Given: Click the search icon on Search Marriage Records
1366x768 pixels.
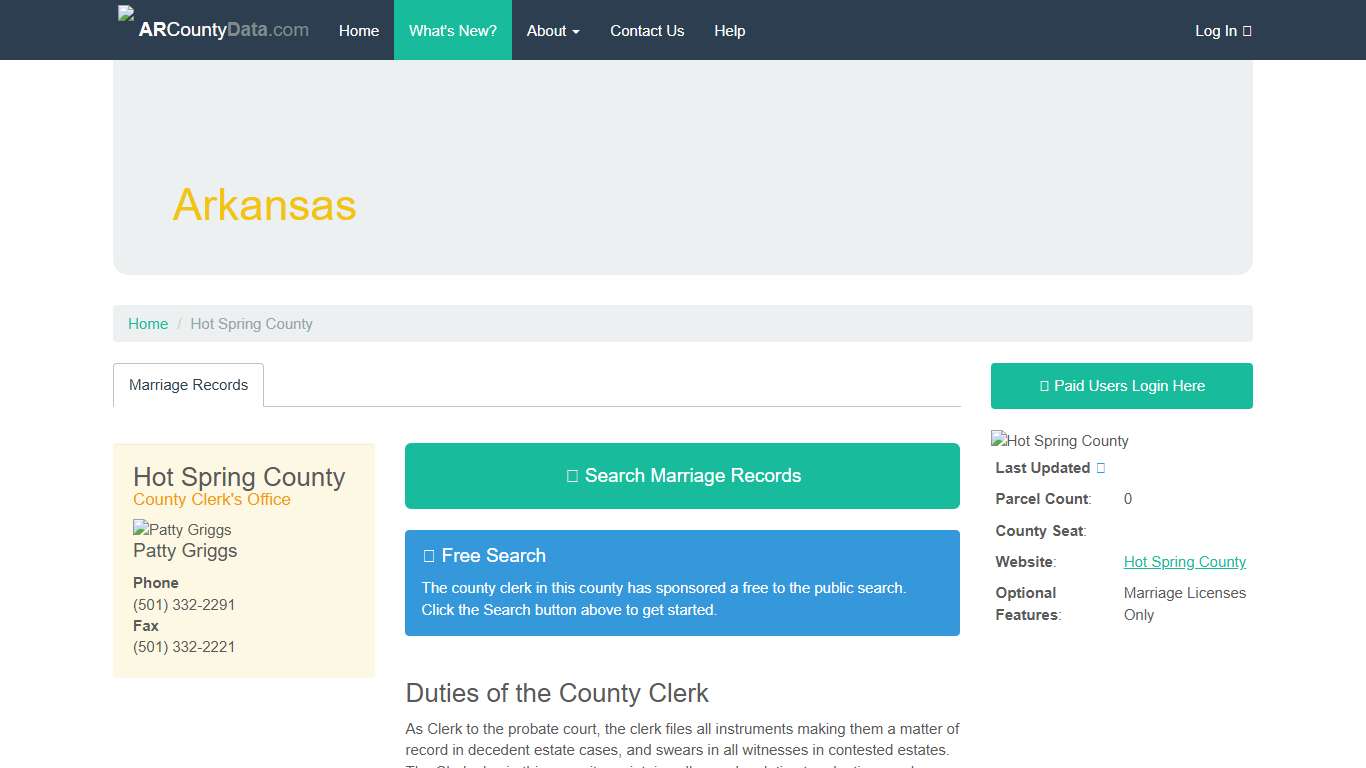Looking at the screenshot, I should [573, 476].
